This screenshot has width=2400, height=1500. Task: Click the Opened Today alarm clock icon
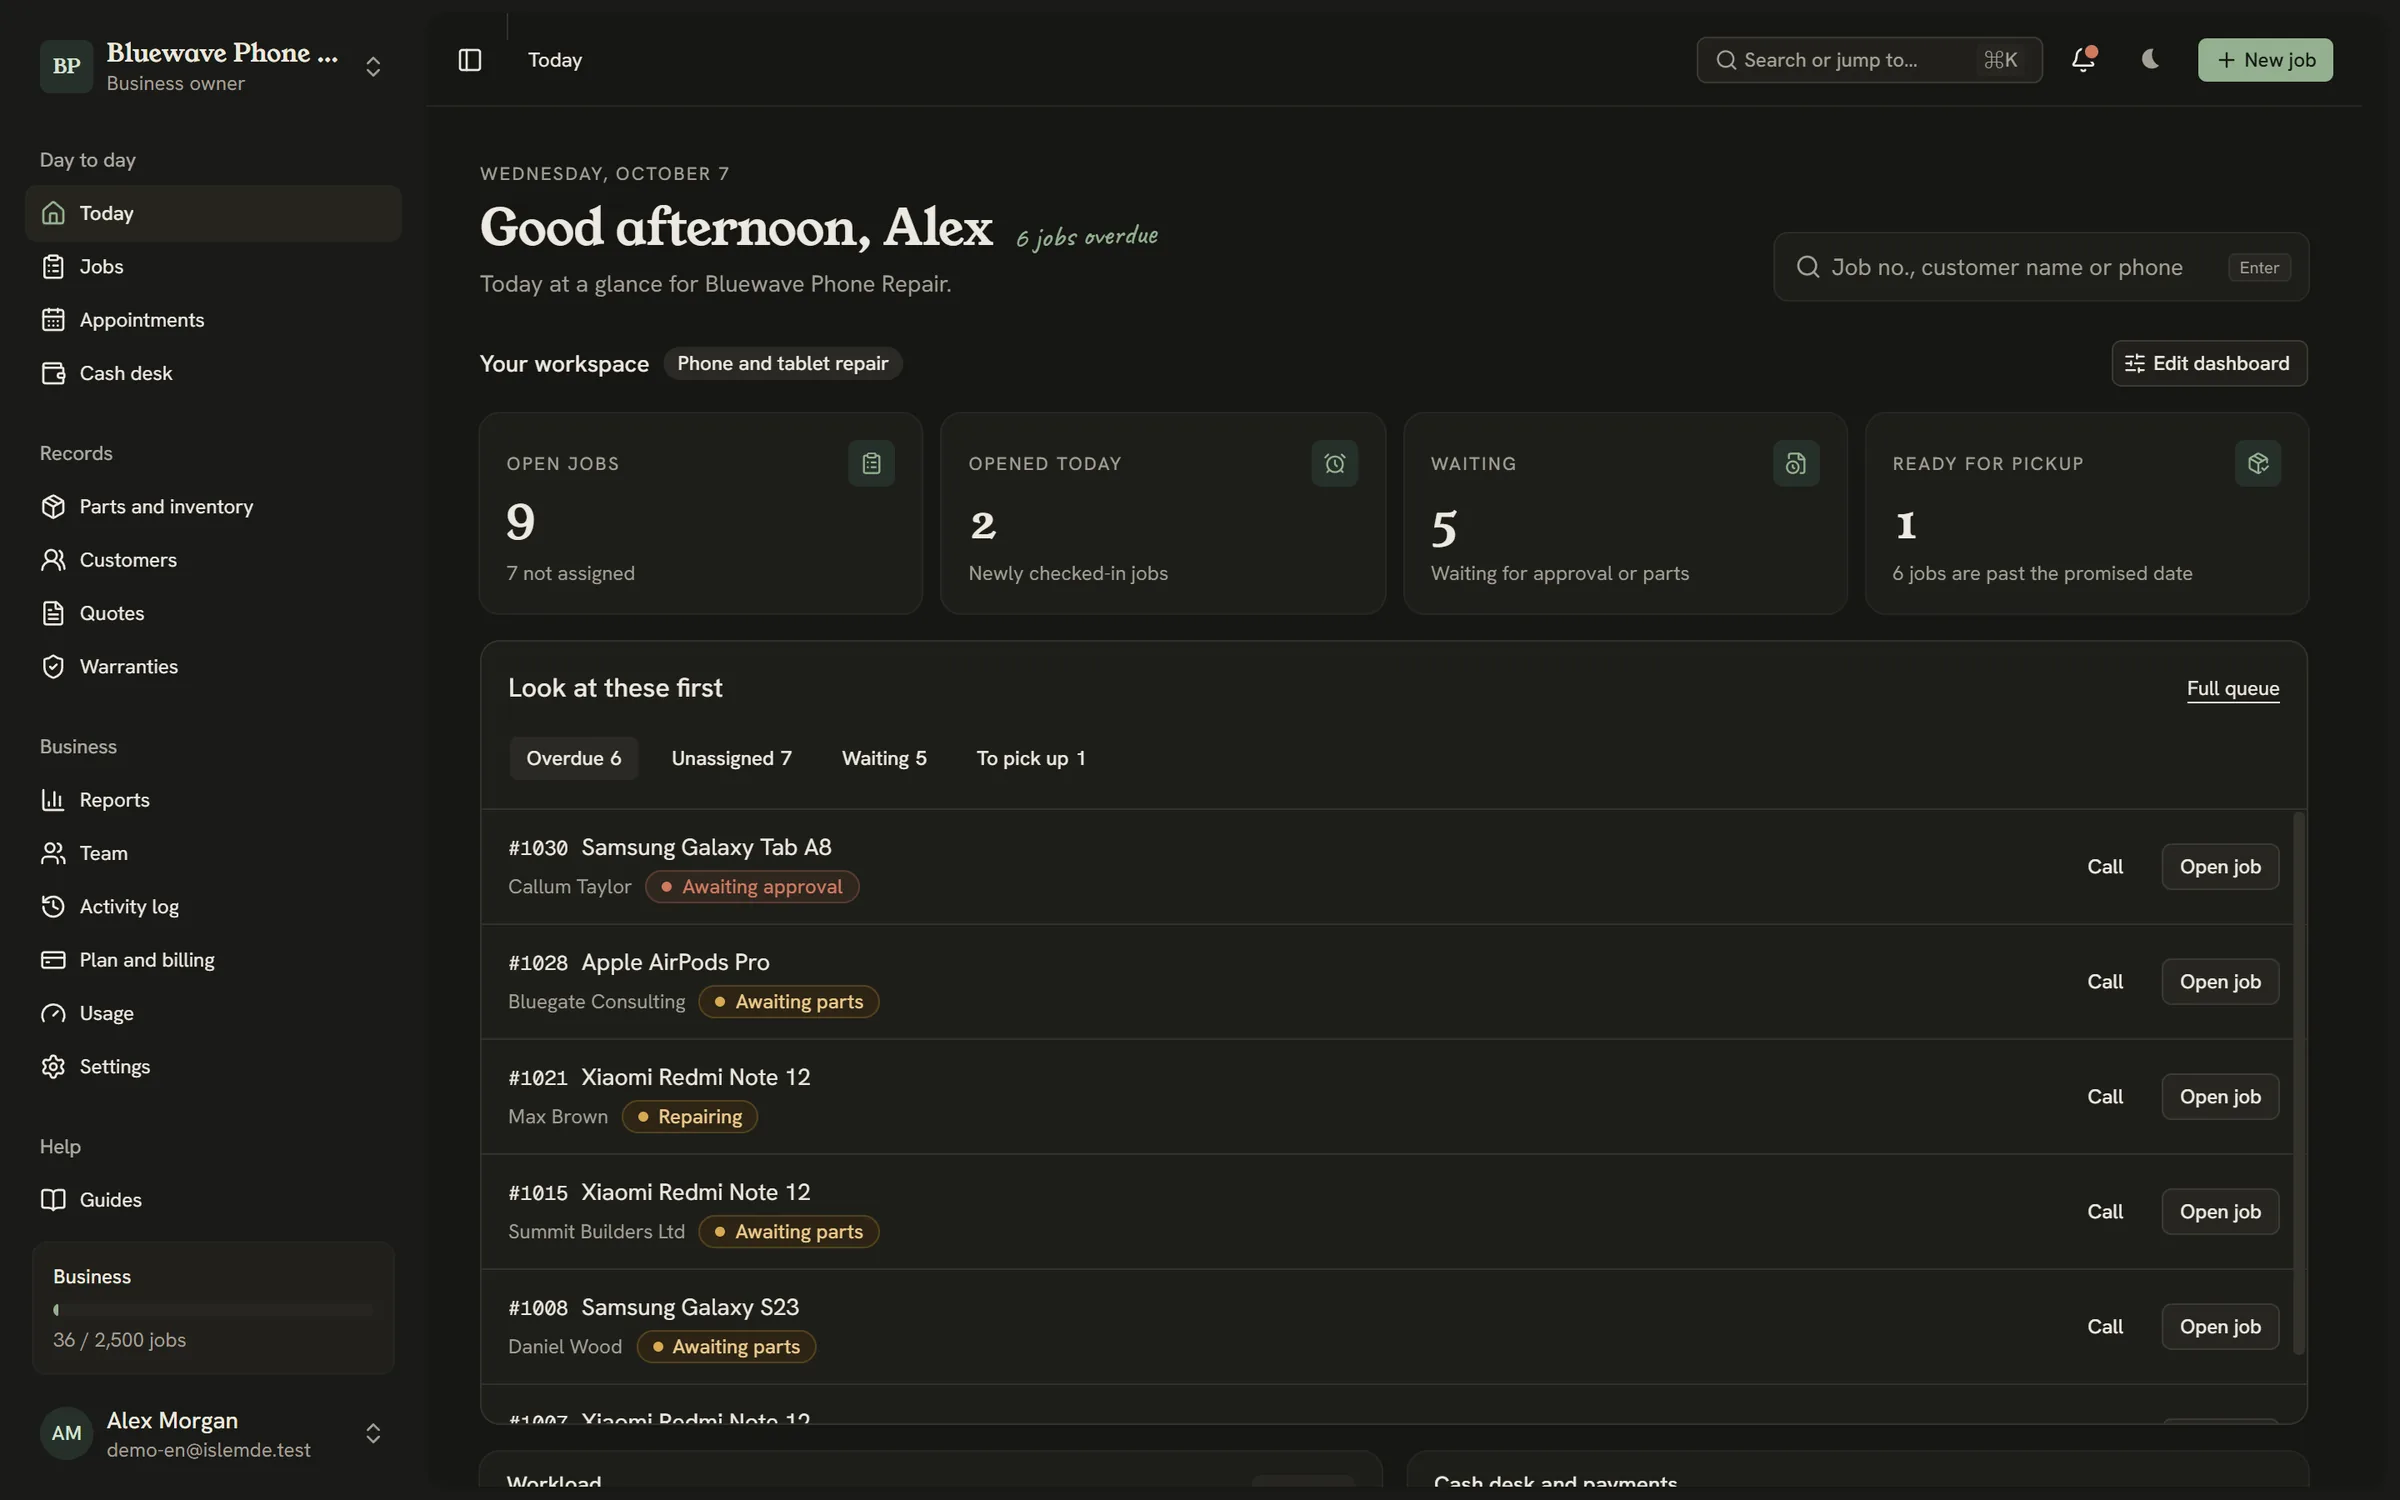pyautogui.click(x=1334, y=463)
